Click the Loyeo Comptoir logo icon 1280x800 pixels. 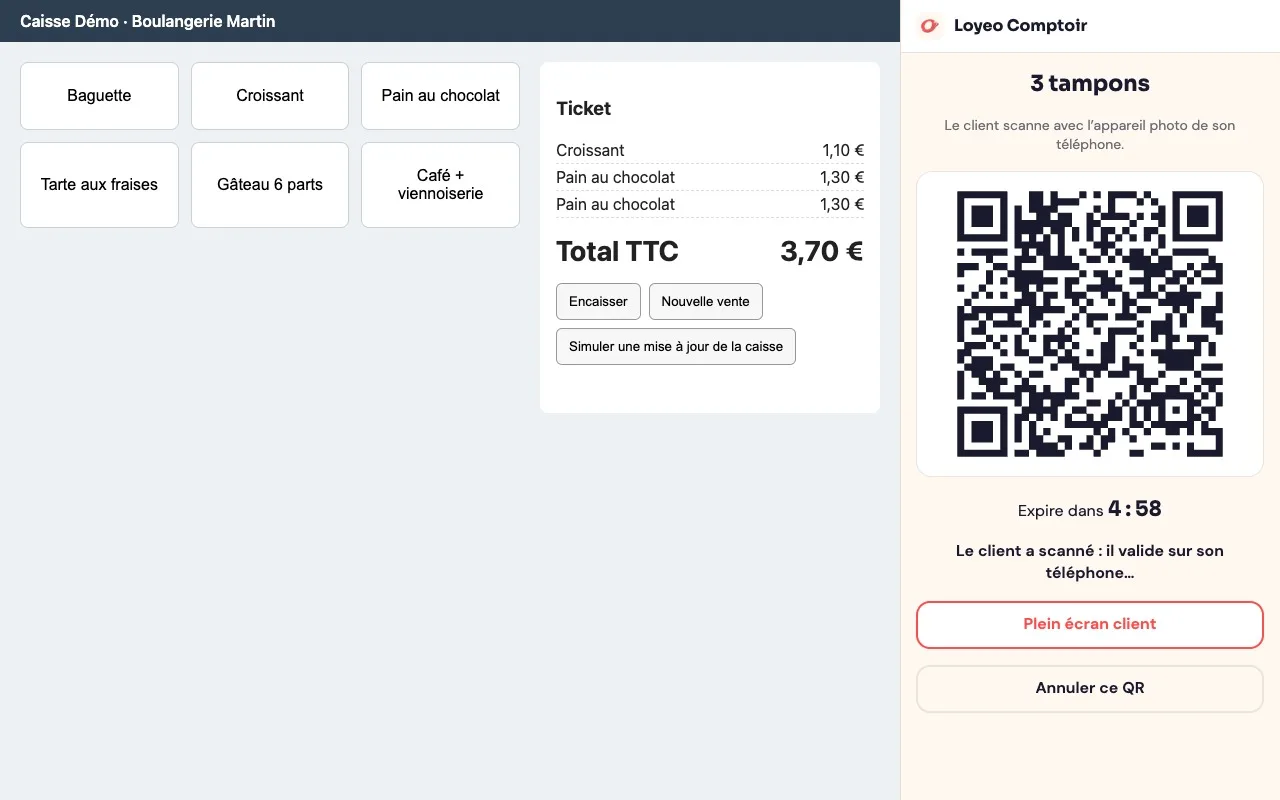tap(930, 25)
